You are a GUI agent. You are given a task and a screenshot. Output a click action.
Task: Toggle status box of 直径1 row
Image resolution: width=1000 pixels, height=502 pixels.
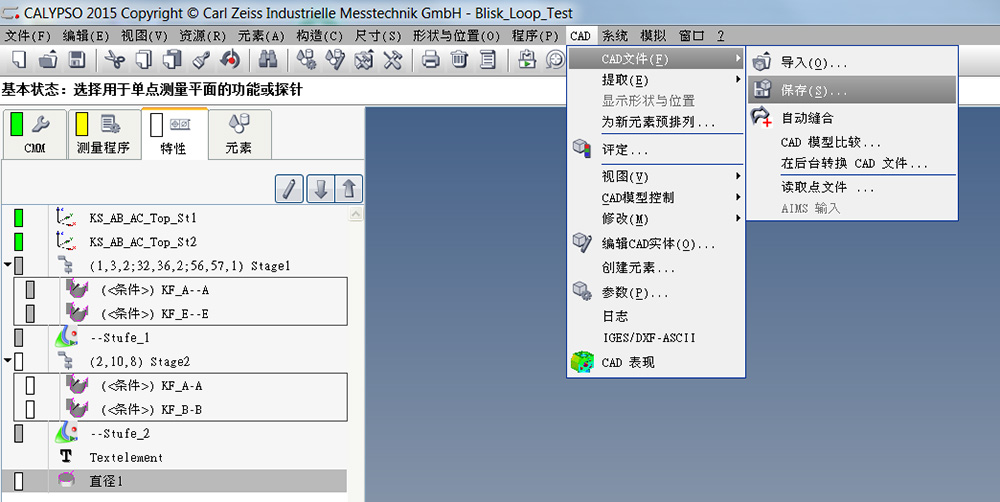[18, 482]
